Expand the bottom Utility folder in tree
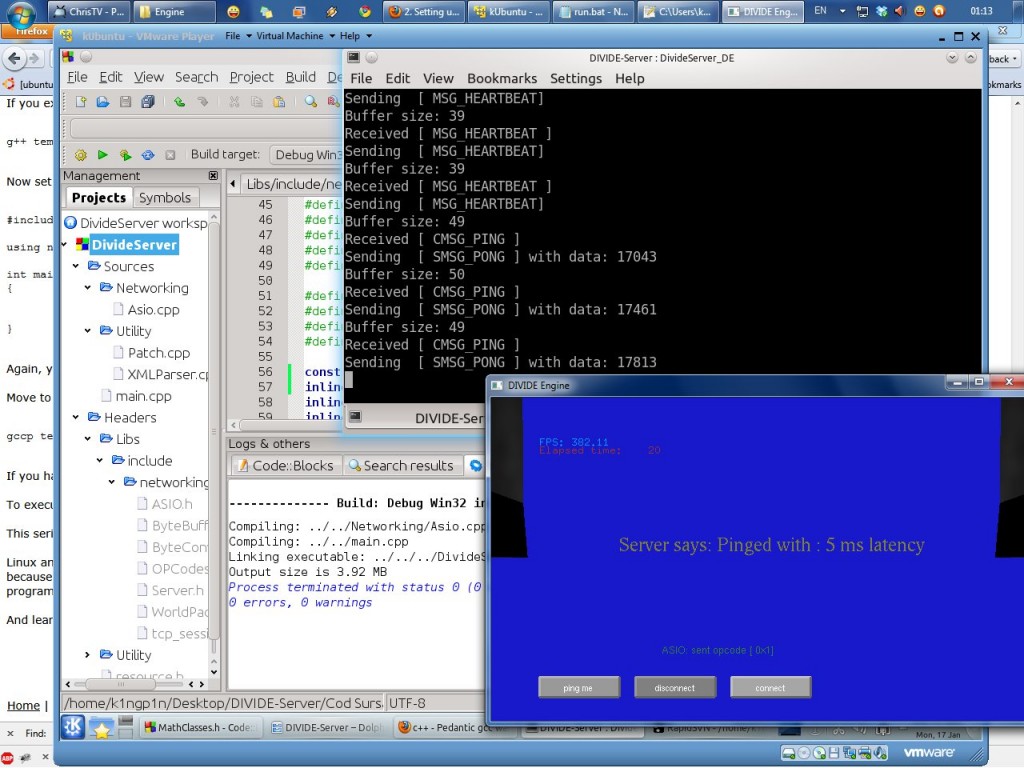 pos(88,655)
